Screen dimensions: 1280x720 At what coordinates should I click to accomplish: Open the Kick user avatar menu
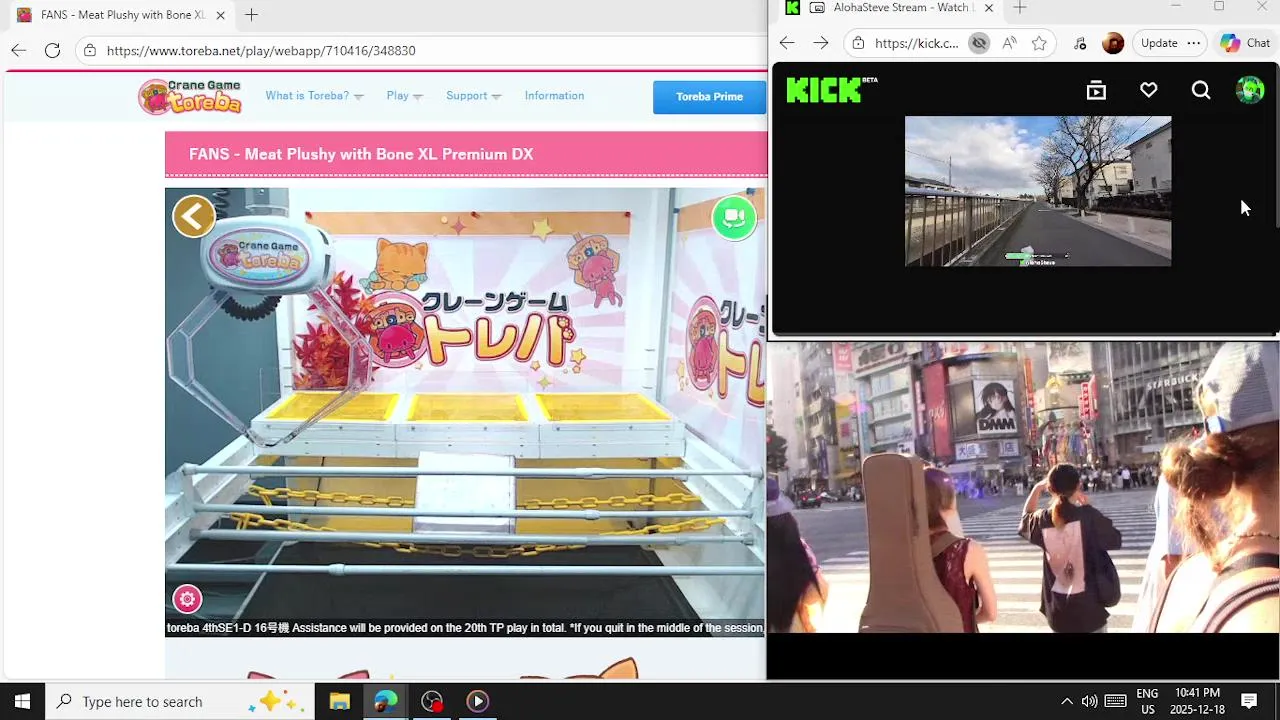coord(1250,90)
